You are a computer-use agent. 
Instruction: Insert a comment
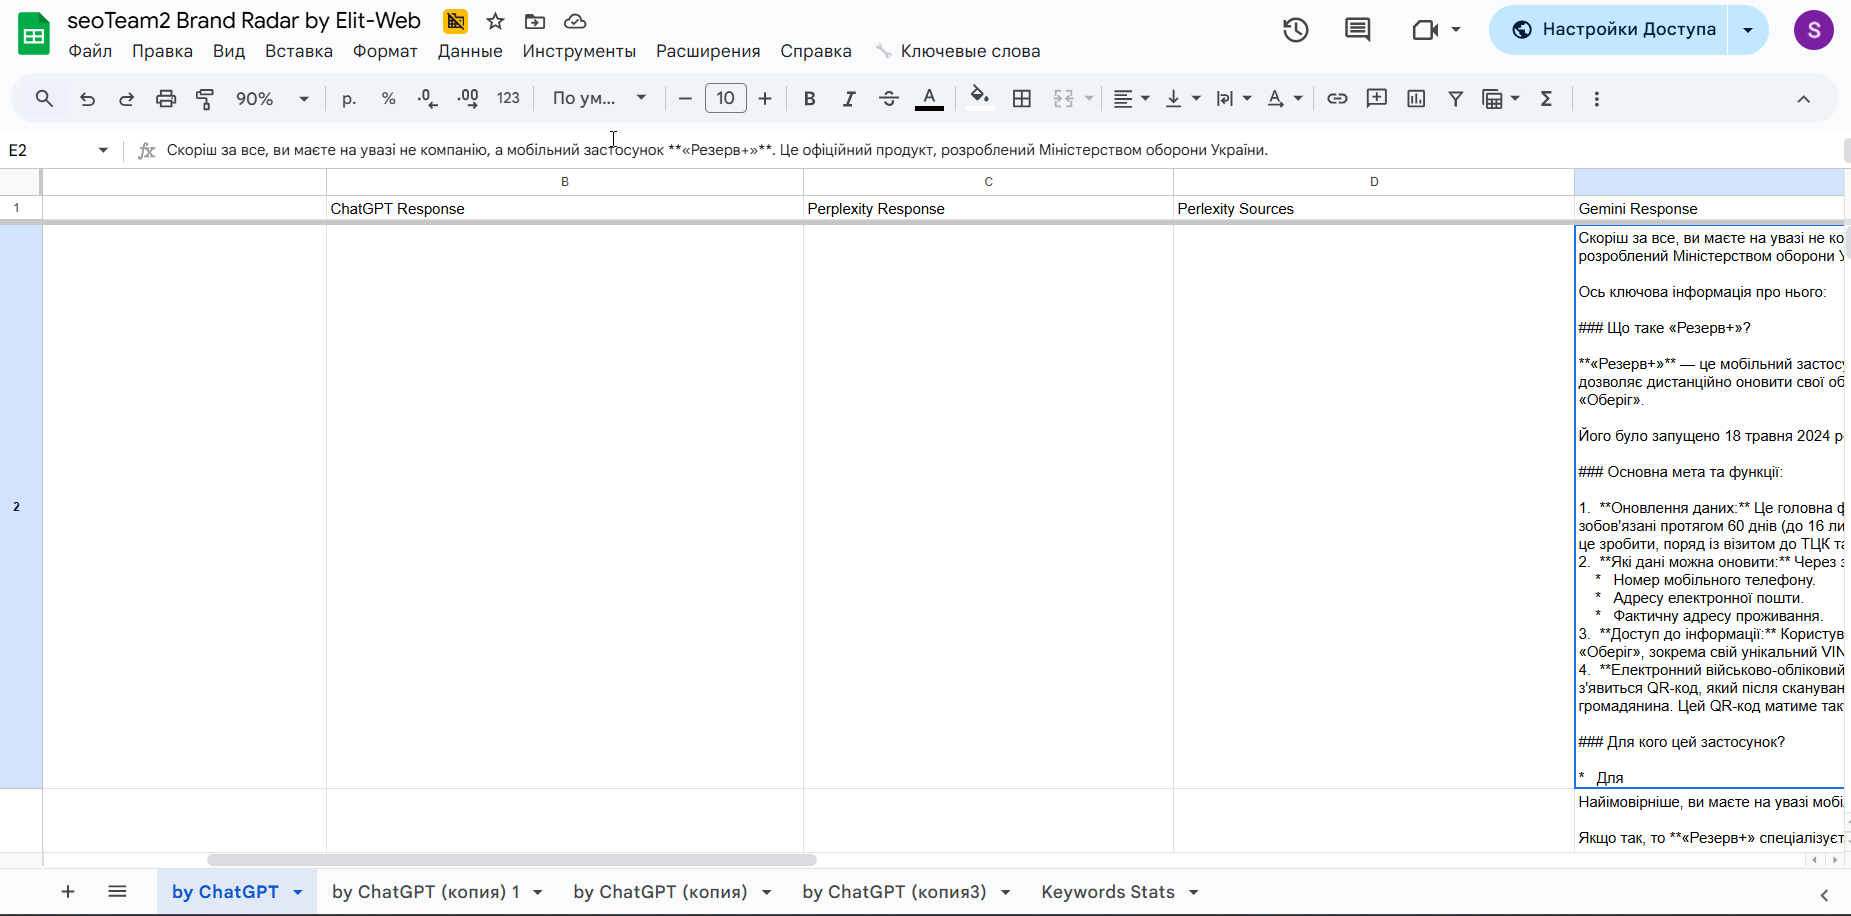(x=1377, y=99)
